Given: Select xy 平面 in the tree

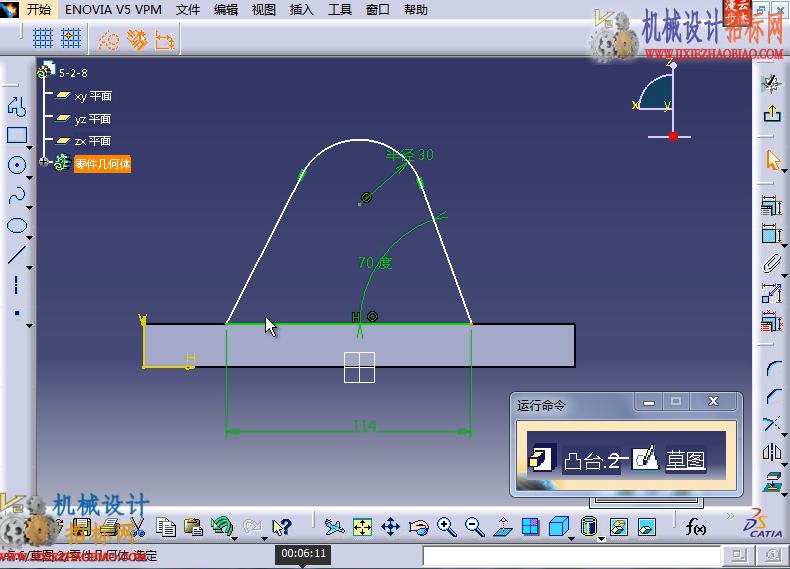Looking at the screenshot, I should pyautogui.click(x=93, y=96).
